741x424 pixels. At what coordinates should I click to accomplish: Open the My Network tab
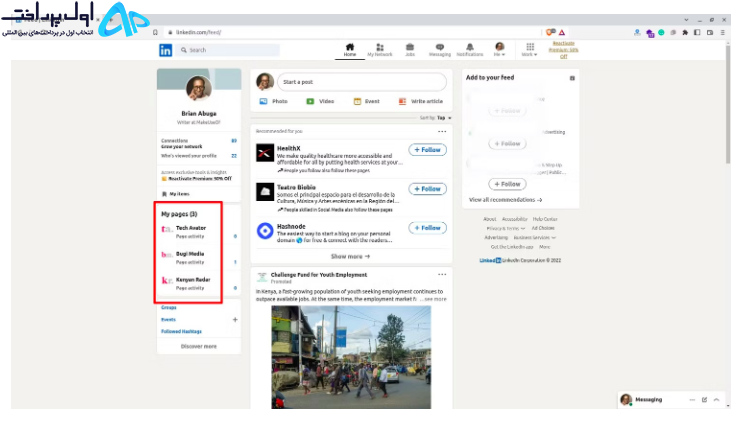380,50
